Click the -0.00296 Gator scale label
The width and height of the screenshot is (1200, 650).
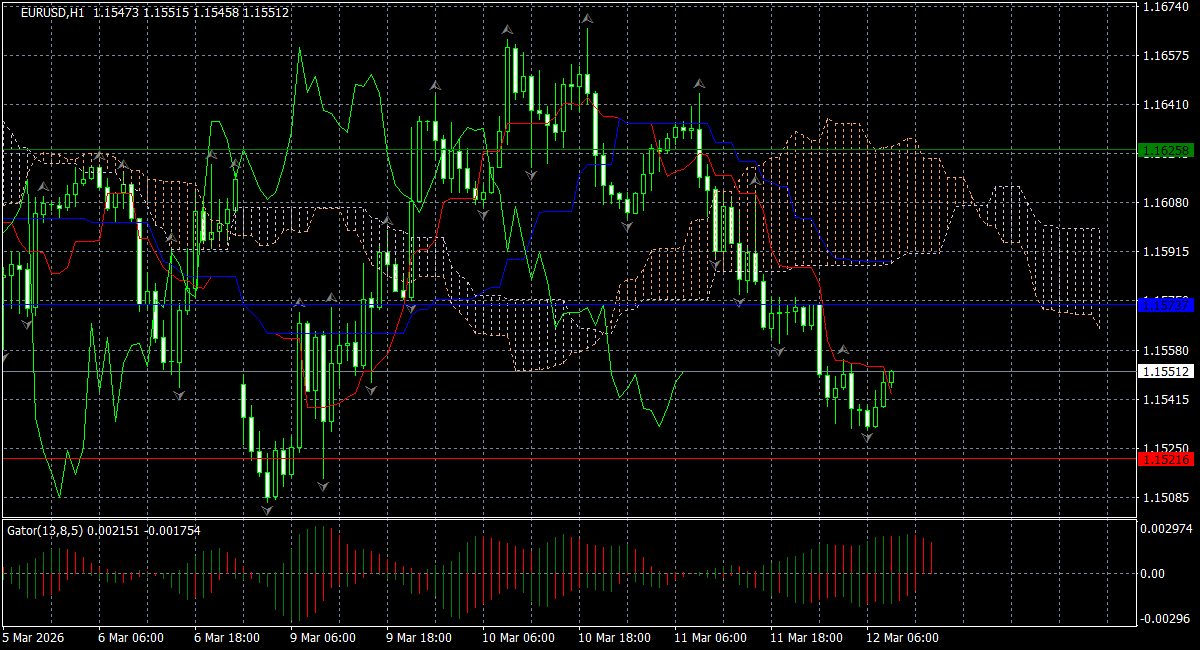pos(1167,619)
